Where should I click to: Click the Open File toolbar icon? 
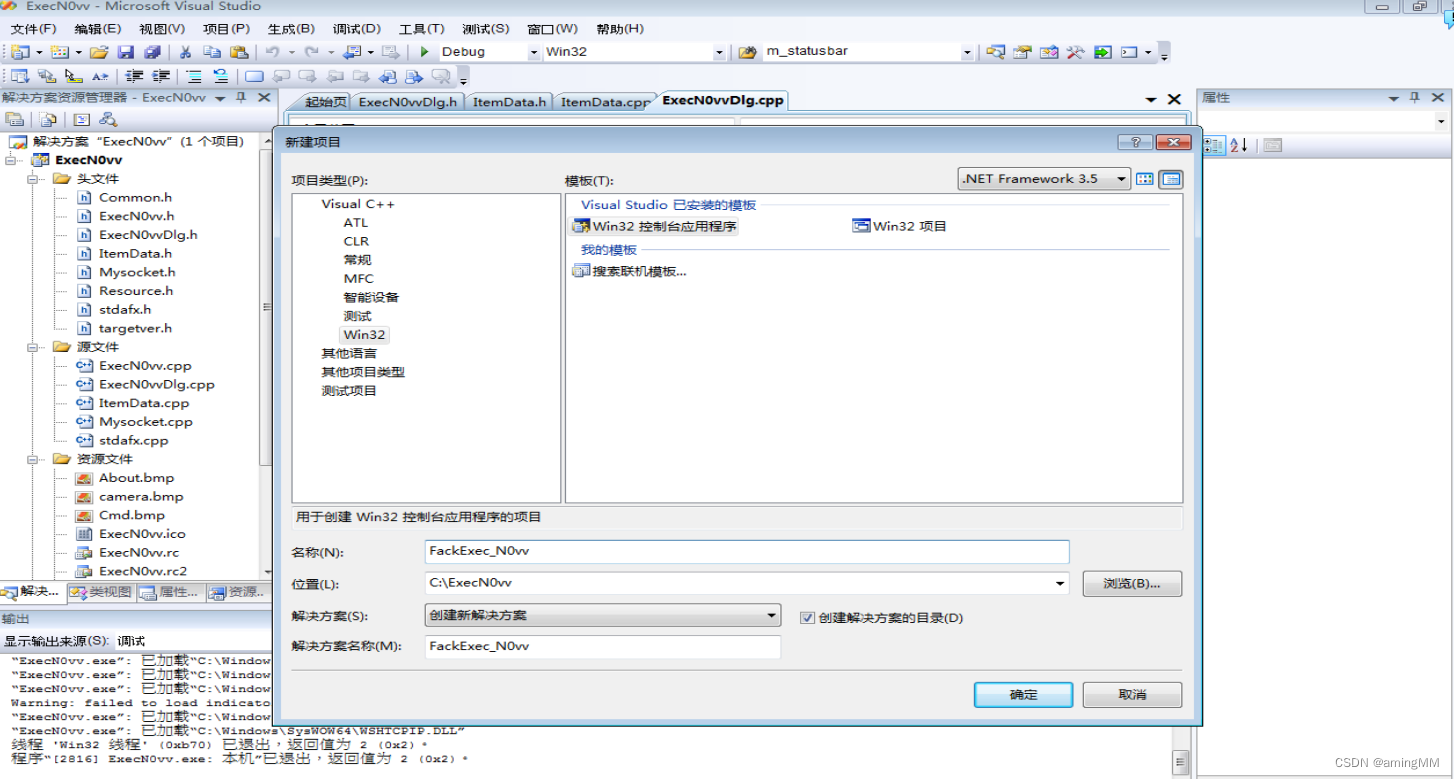tap(99, 52)
